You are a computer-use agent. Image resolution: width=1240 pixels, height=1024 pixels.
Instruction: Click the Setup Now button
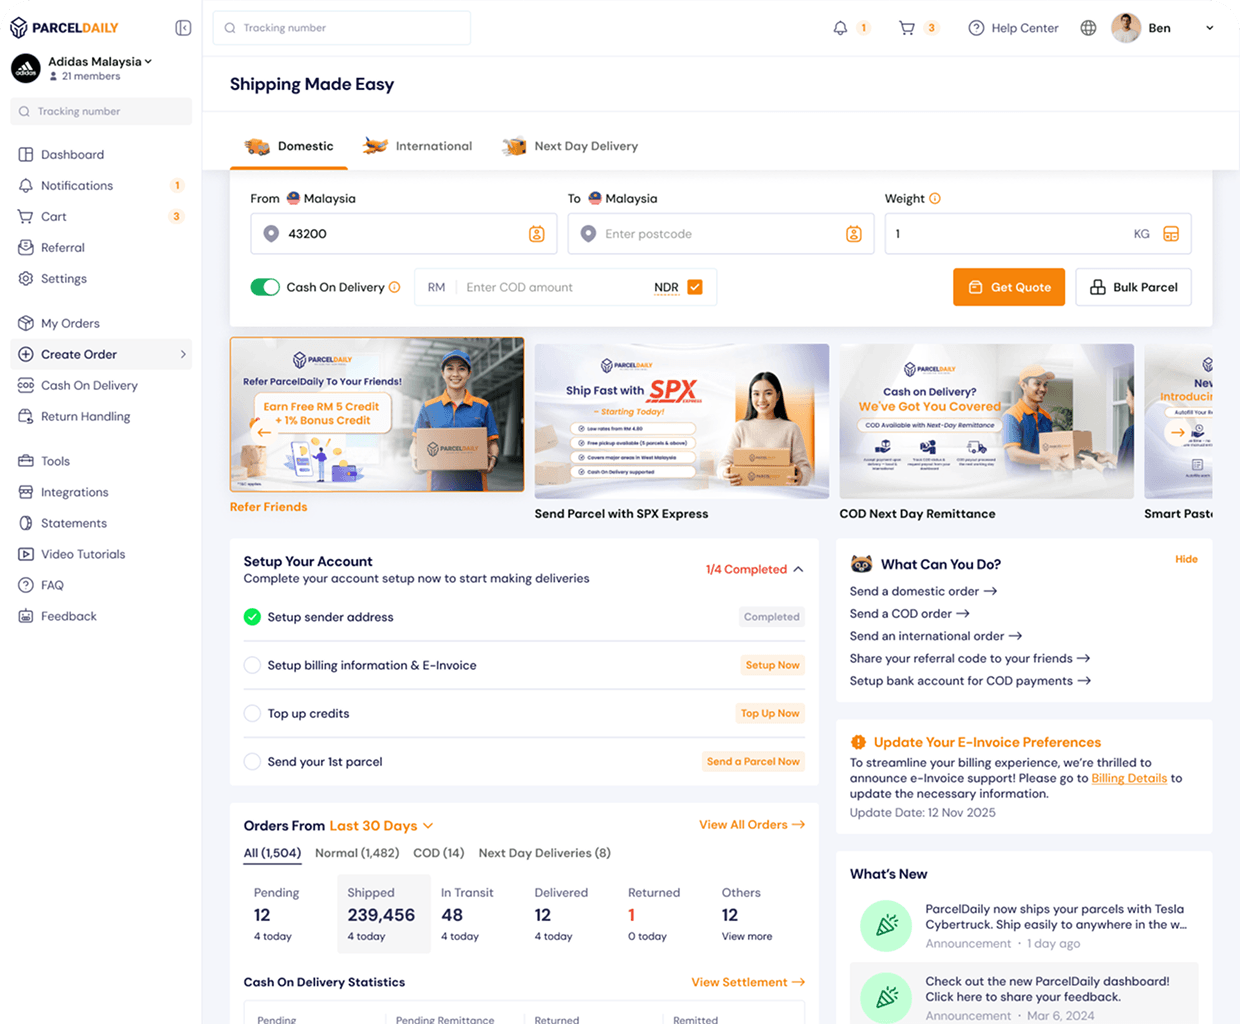772,665
